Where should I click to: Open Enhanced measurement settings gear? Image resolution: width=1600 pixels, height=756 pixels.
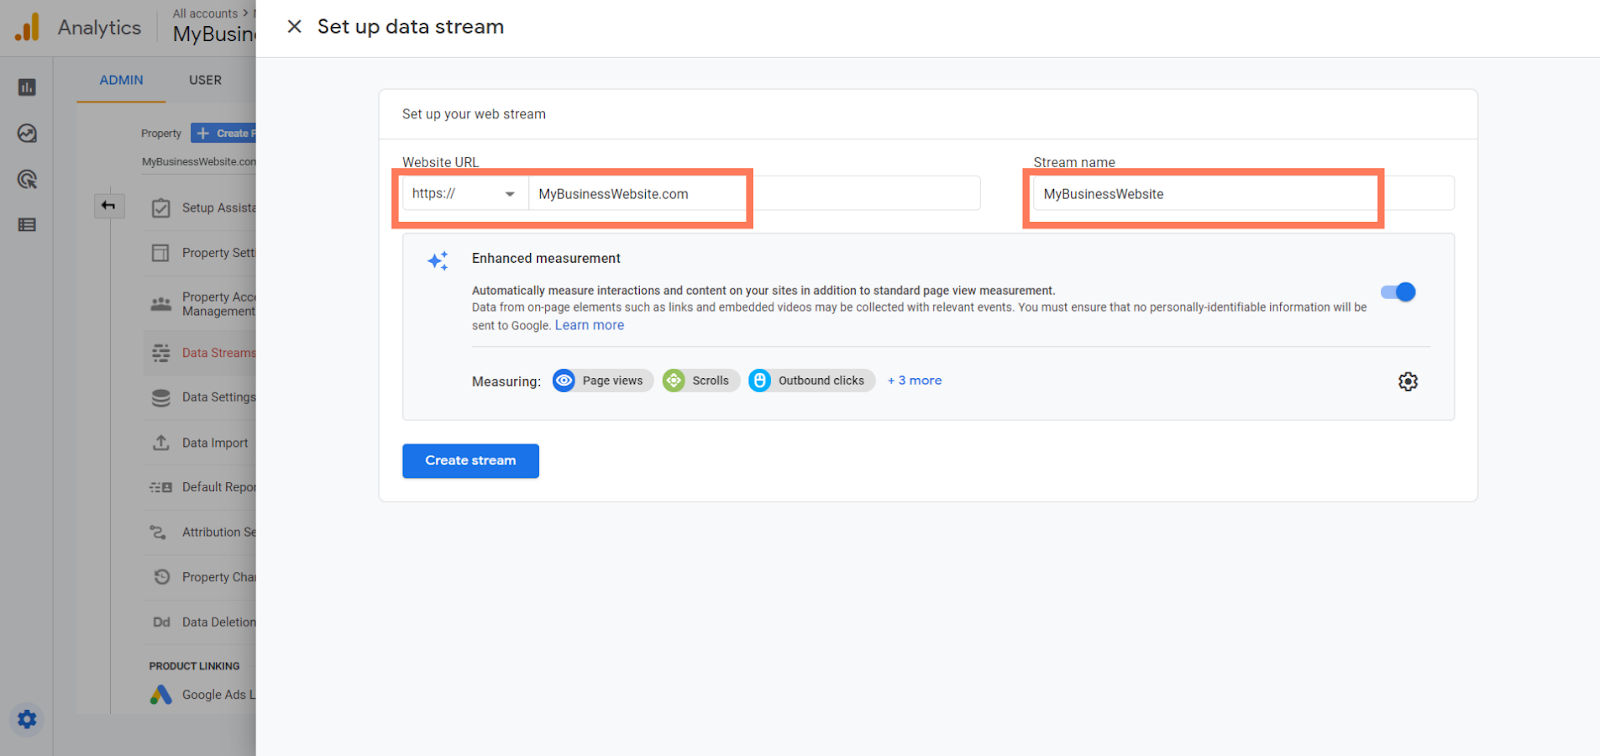click(x=1407, y=381)
